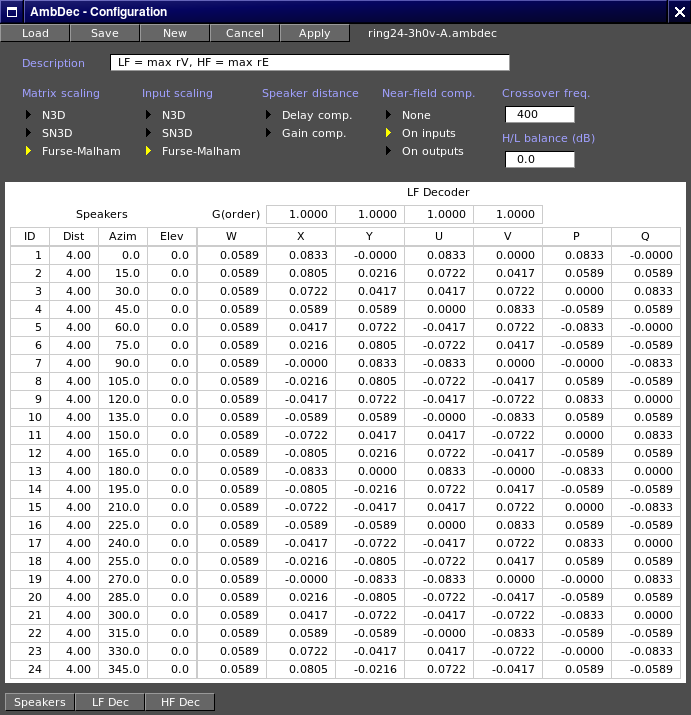
Task: Select V cell 0.0000 of speaker 7
Action: [x=508, y=363]
